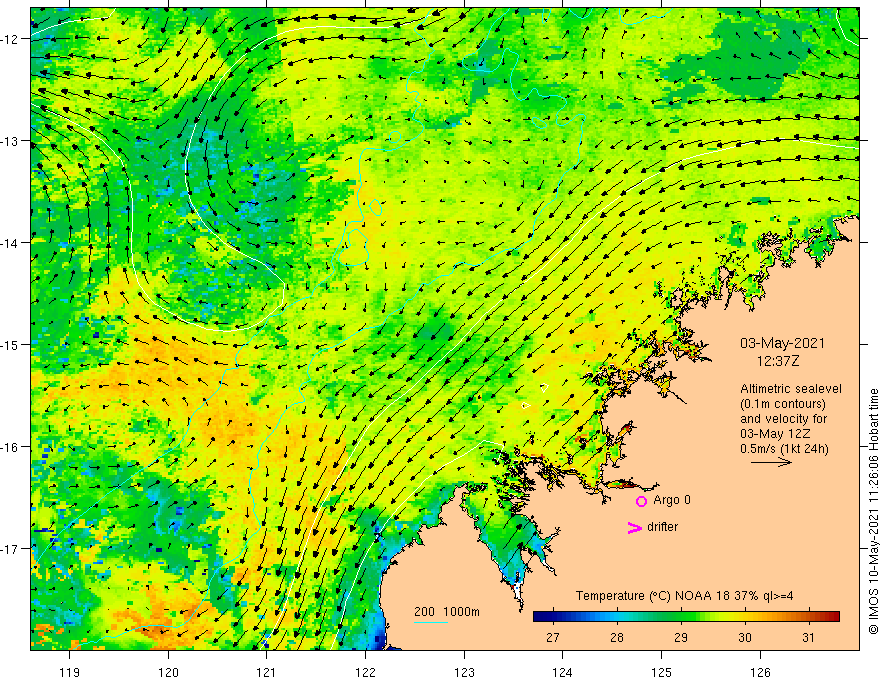Click the latitude axis label -12
The image size is (880, 680).
(11, 39)
